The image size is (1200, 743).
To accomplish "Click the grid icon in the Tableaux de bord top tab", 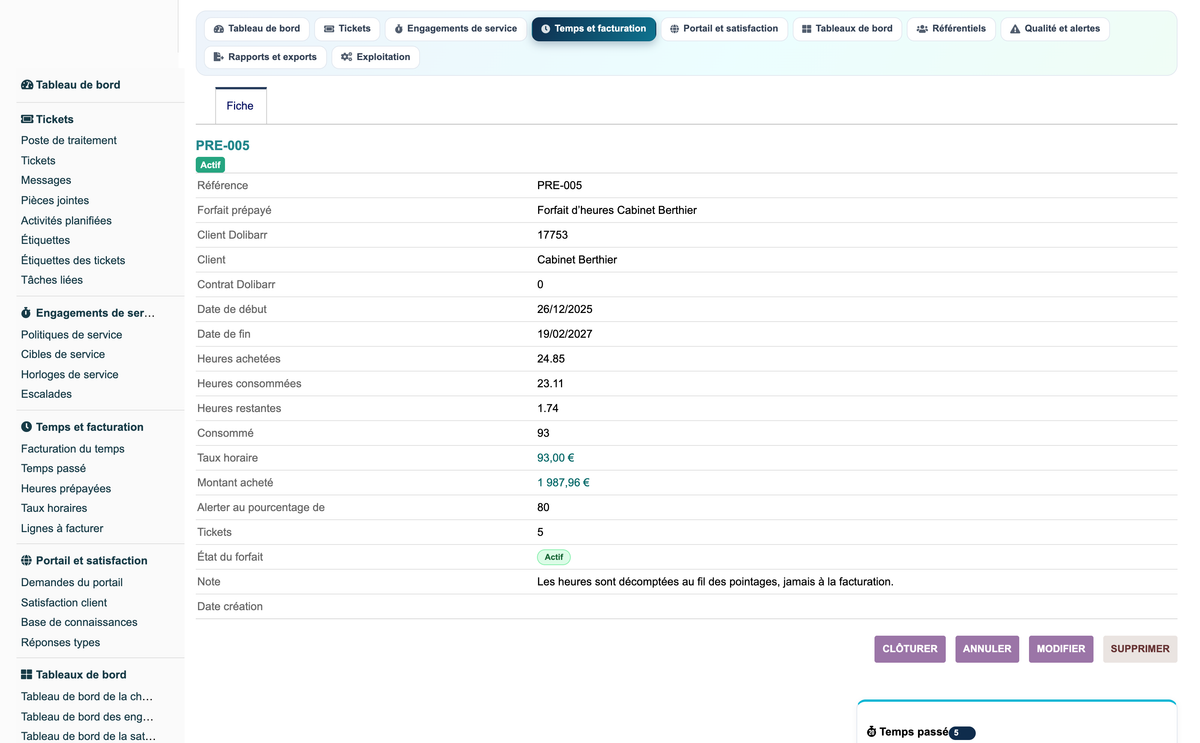I will [x=807, y=29].
